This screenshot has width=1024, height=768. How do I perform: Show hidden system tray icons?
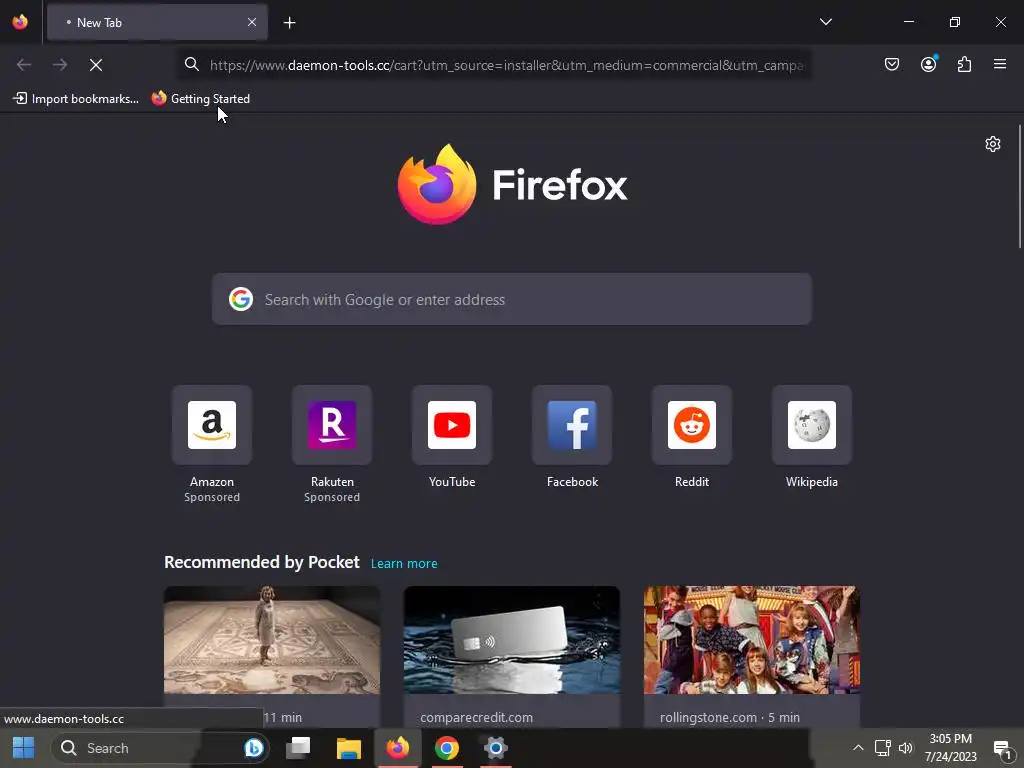(858, 748)
